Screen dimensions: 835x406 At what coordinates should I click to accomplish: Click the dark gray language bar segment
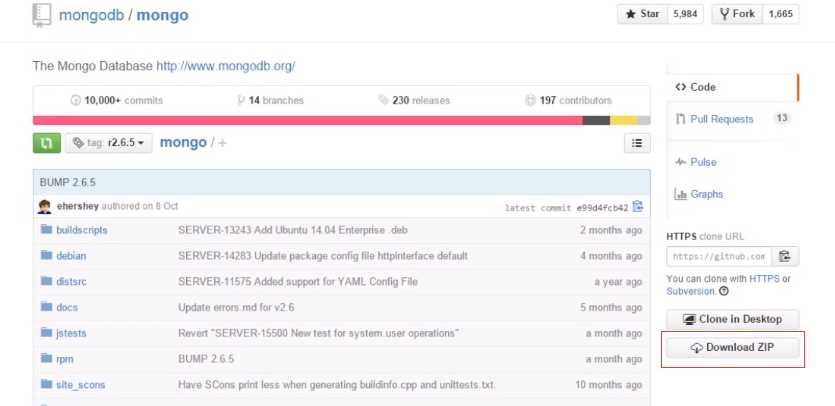click(x=596, y=120)
